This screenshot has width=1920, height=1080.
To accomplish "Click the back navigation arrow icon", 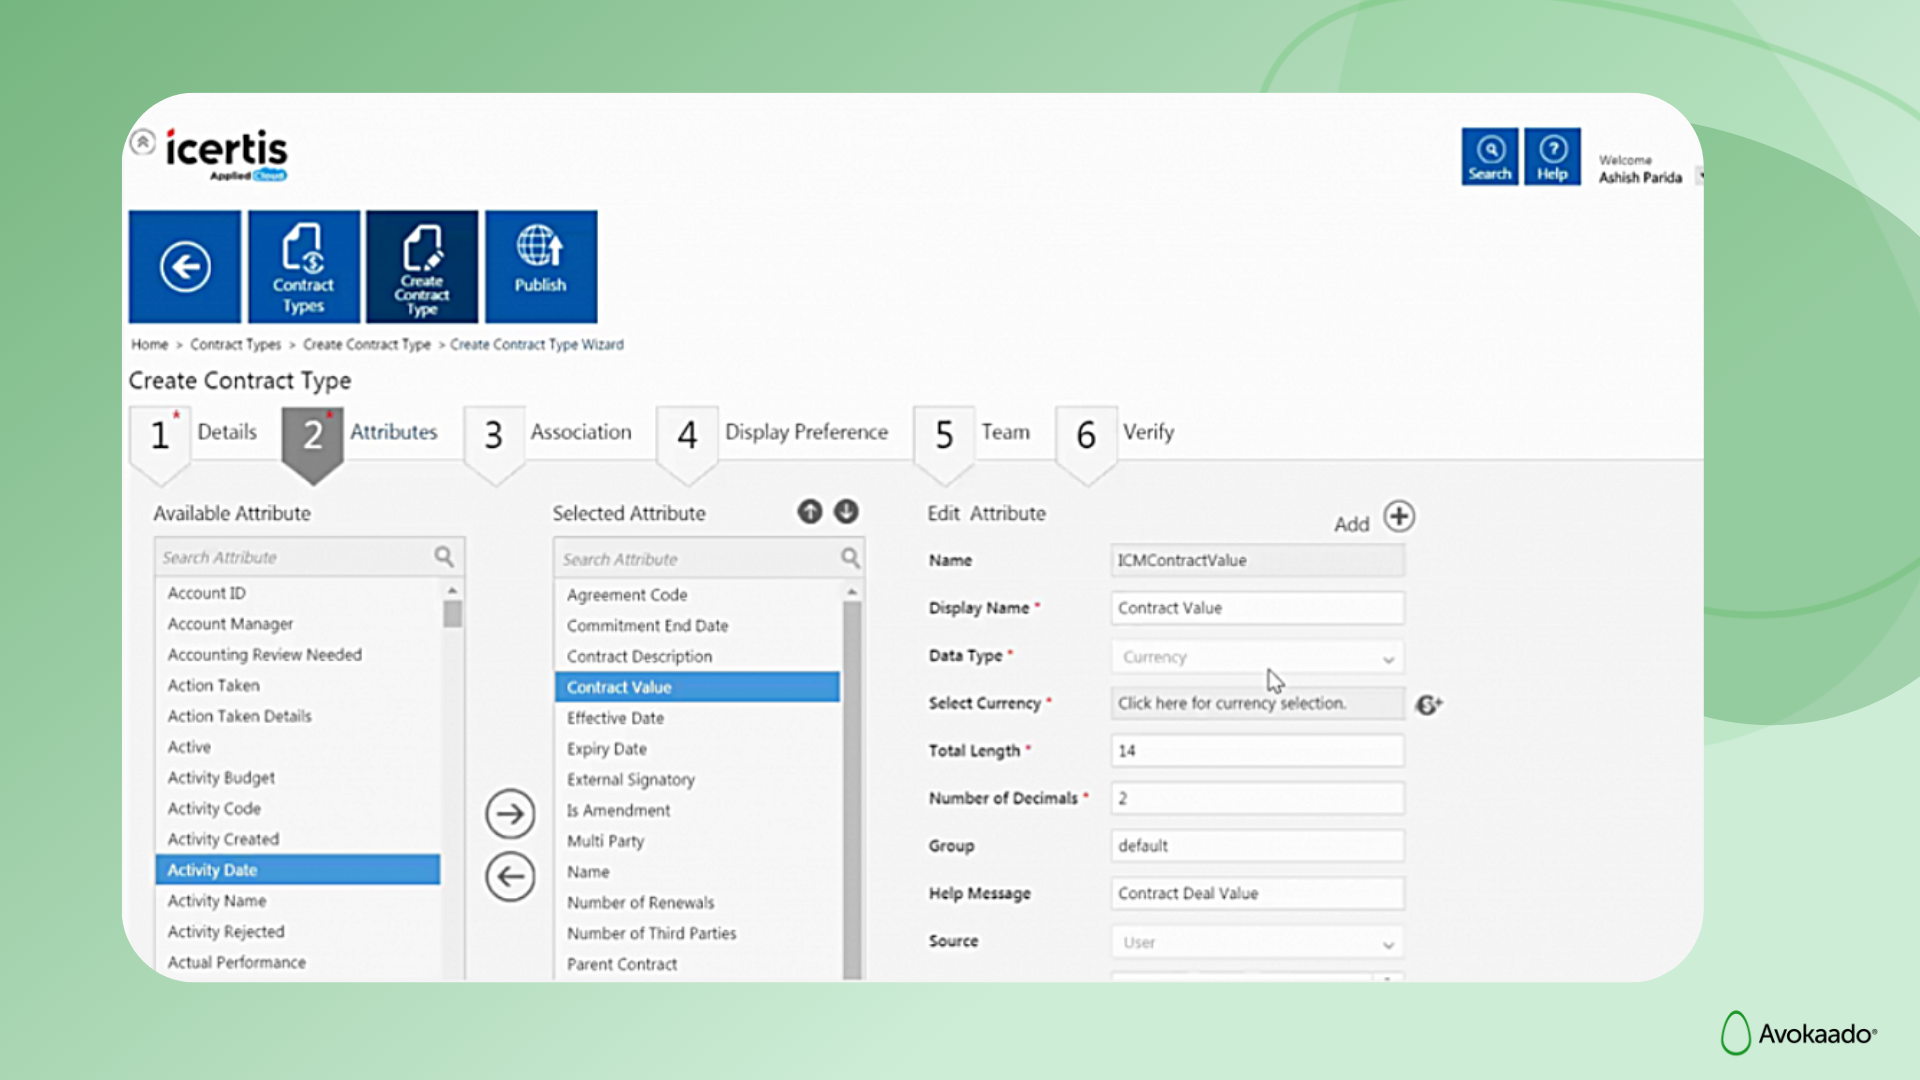I will pos(184,266).
